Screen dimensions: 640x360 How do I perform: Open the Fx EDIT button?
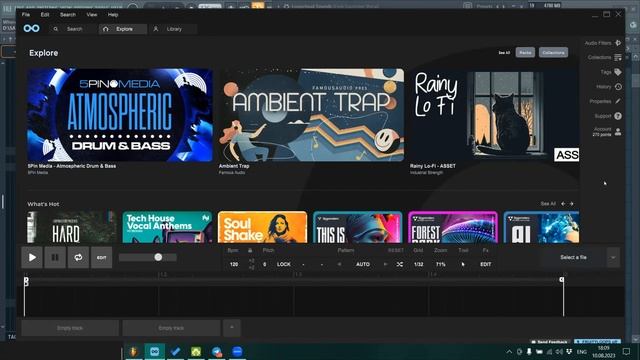tap(486, 264)
